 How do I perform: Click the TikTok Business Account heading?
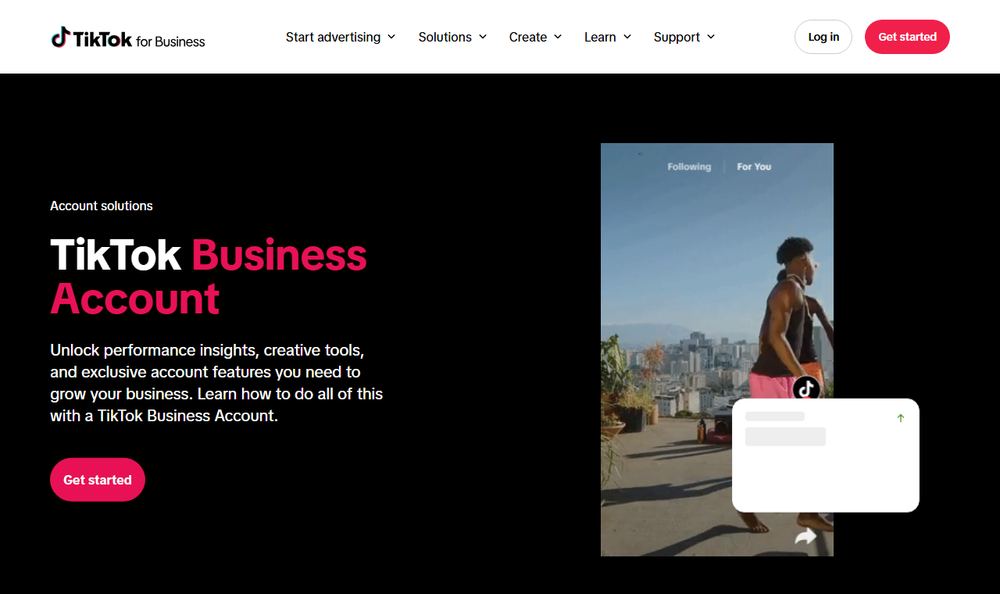coord(209,276)
